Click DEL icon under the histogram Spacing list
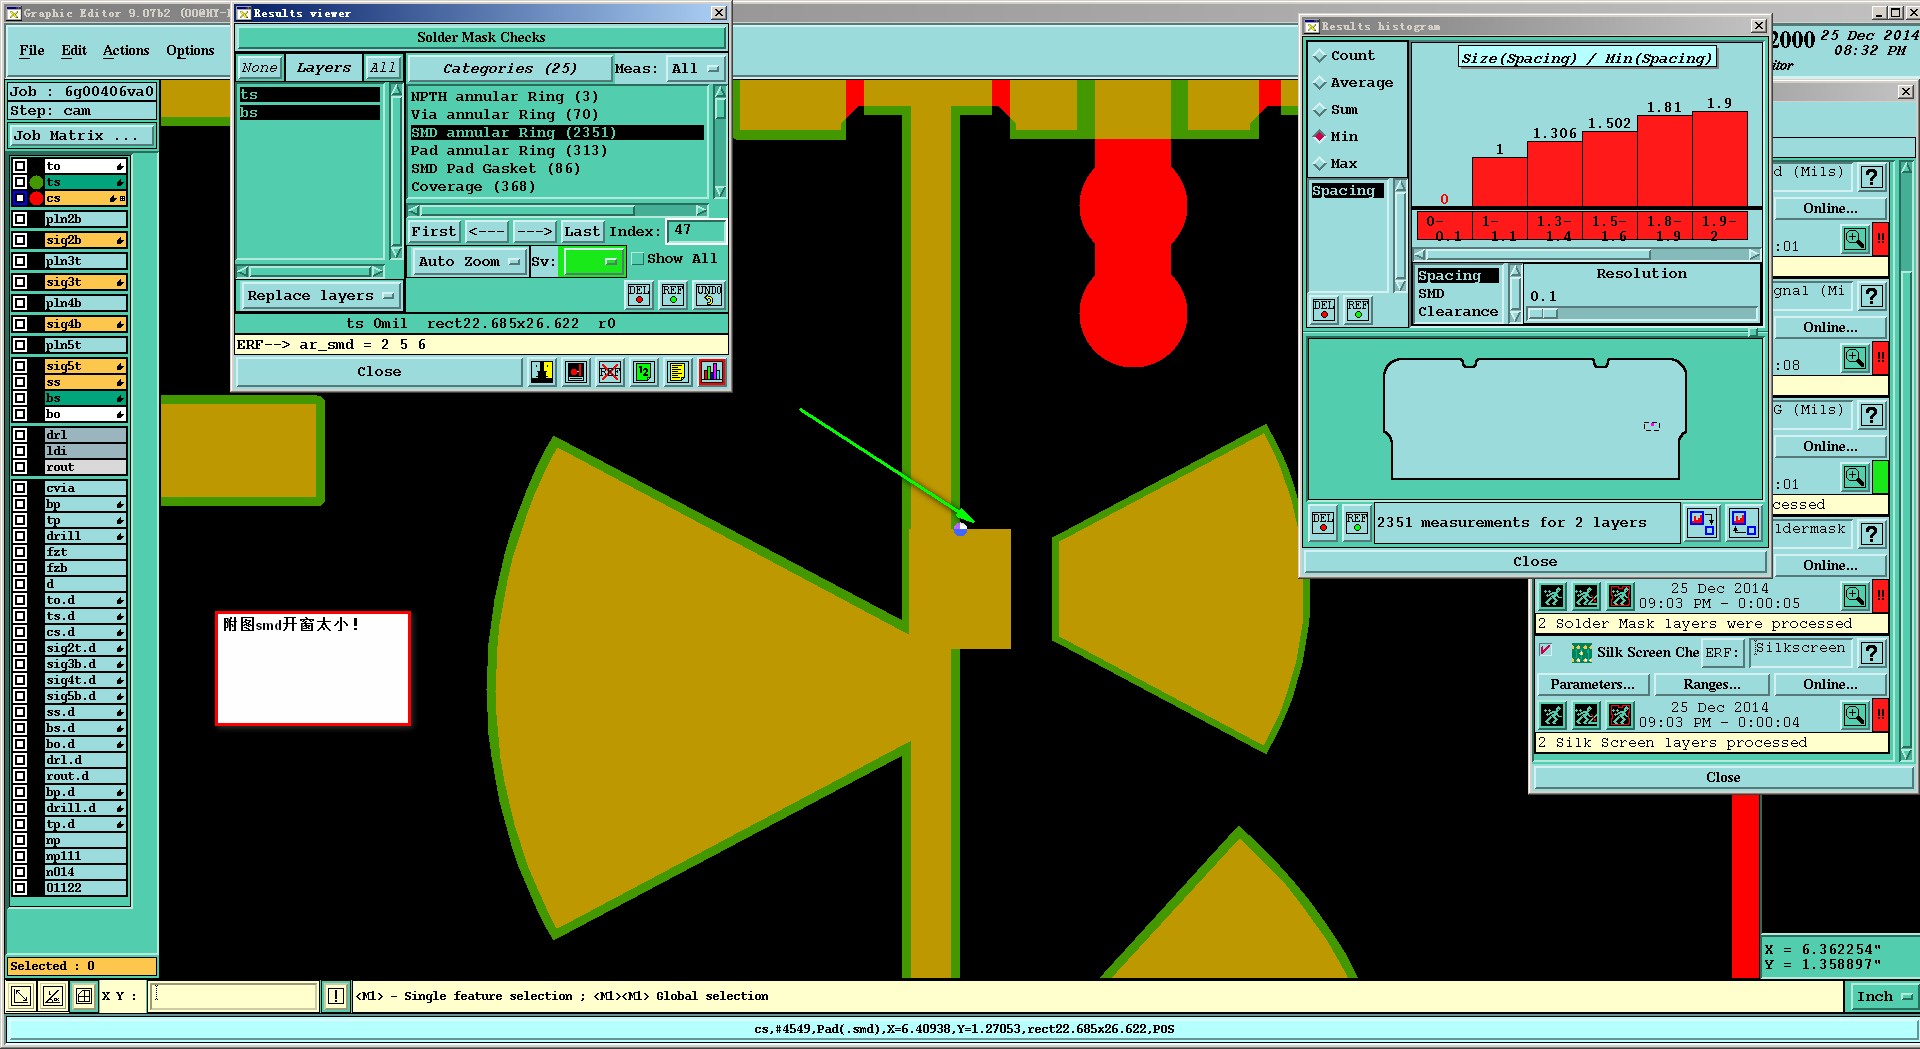Screen dimensions: 1920x1049 1324,310
